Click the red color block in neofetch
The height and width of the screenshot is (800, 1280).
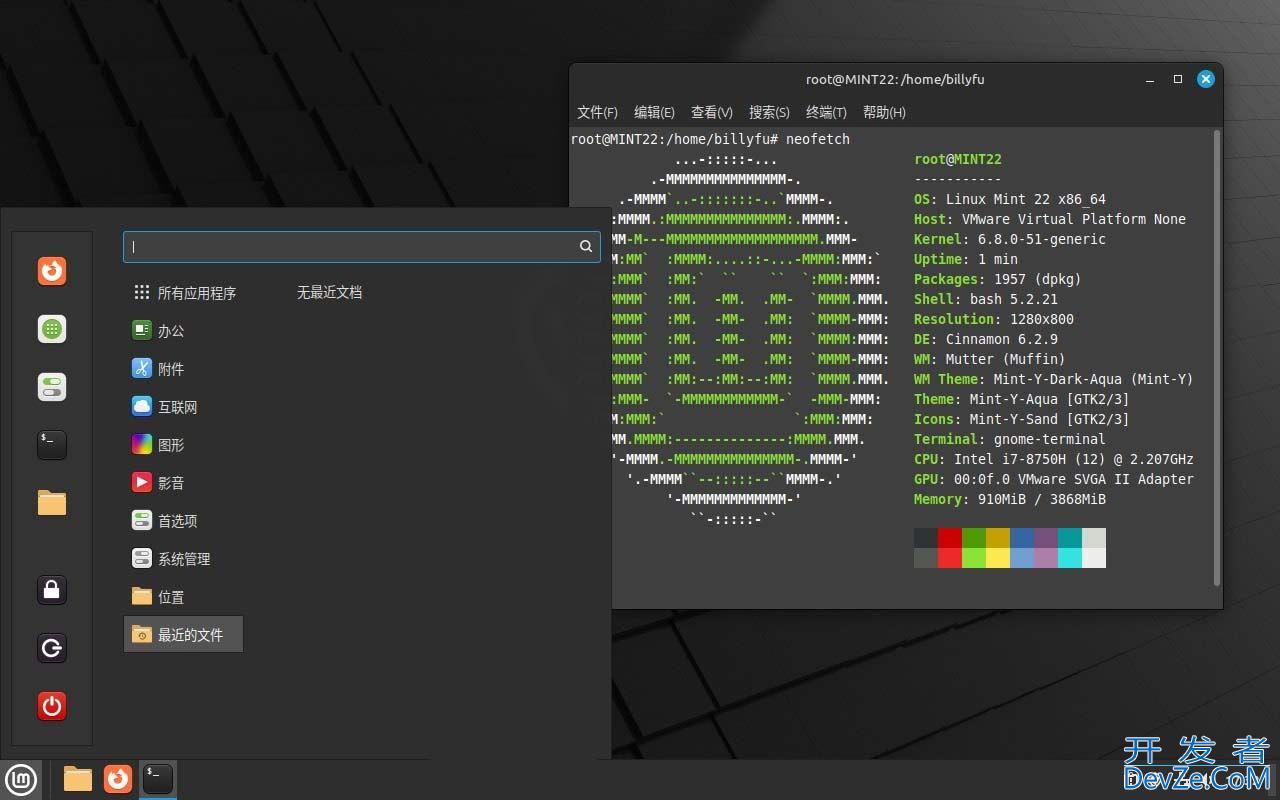pyautogui.click(x=950, y=538)
